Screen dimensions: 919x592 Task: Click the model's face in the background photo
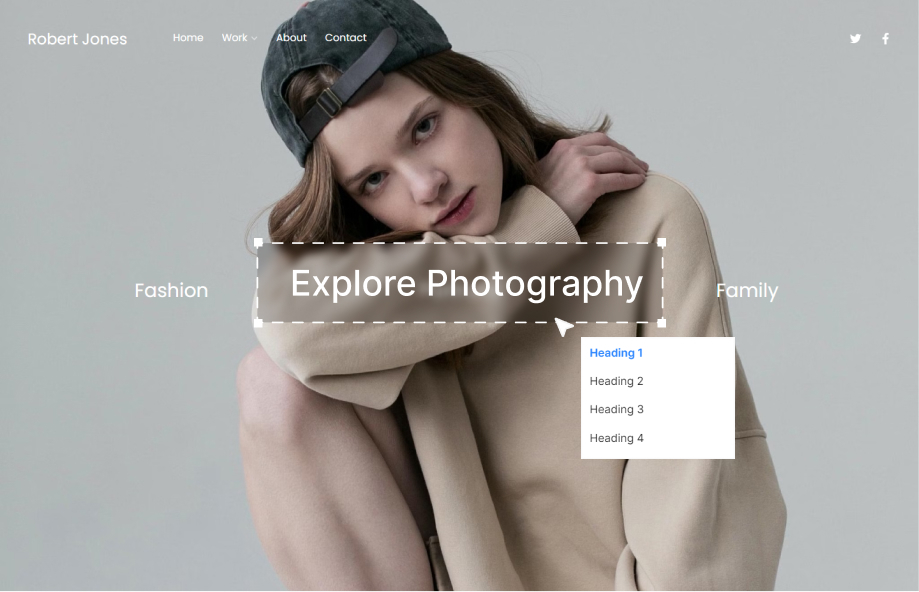410,160
